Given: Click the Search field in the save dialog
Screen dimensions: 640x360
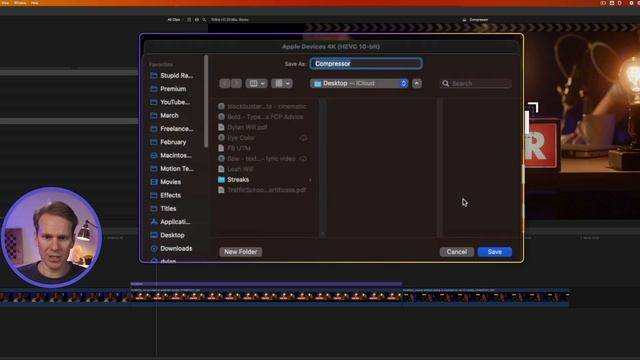Looking at the screenshot, I should point(476,83).
